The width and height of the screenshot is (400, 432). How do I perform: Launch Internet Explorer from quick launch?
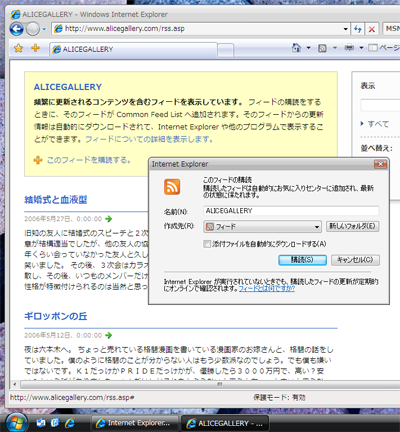tap(70, 423)
